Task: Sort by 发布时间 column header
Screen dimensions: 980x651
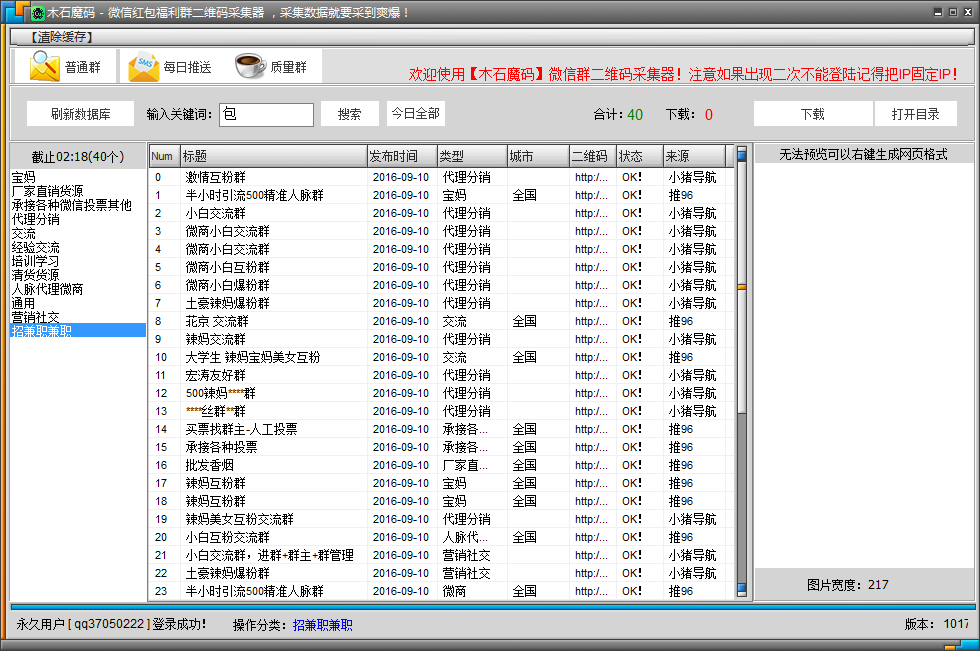Action: click(401, 156)
